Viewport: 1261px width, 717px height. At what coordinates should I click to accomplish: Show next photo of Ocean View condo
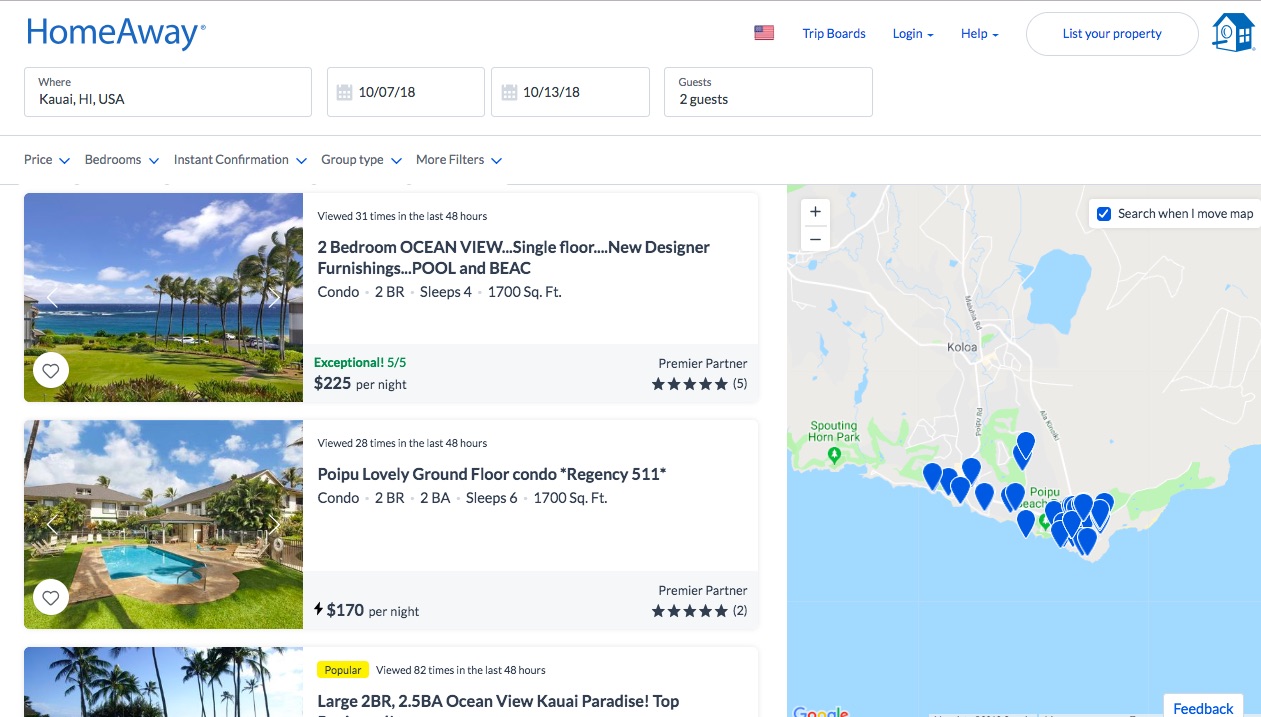point(273,297)
